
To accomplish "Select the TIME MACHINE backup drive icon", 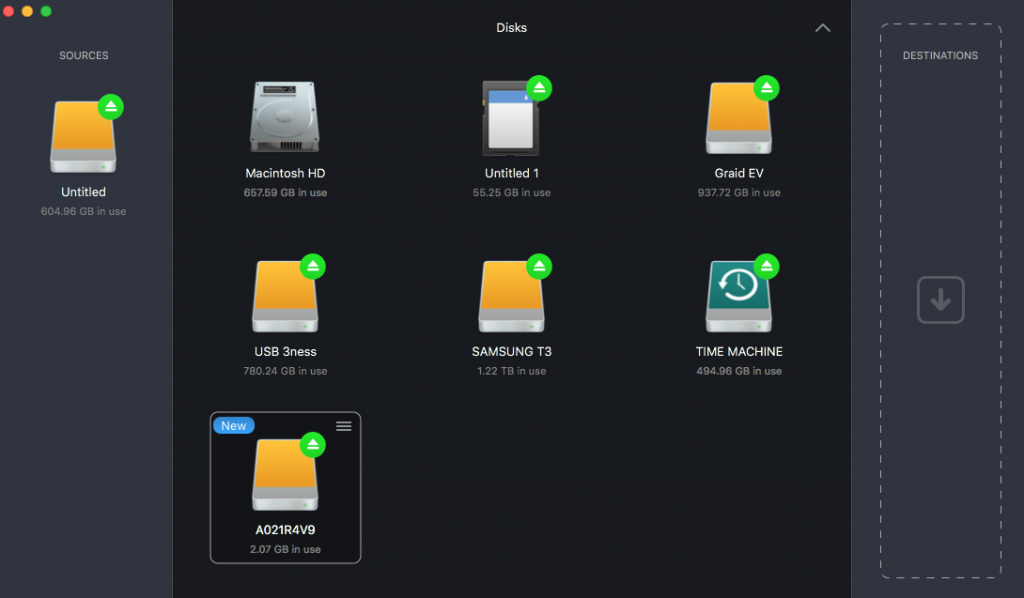I will click(738, 297).
